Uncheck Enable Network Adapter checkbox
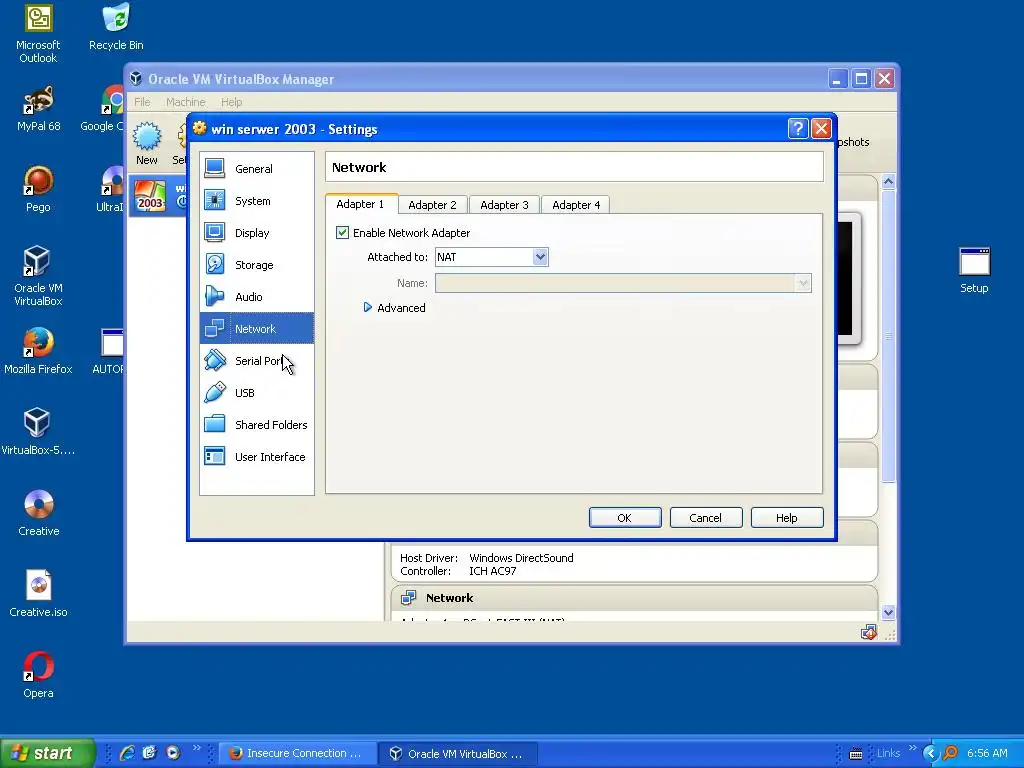 [x=342, y=232]
